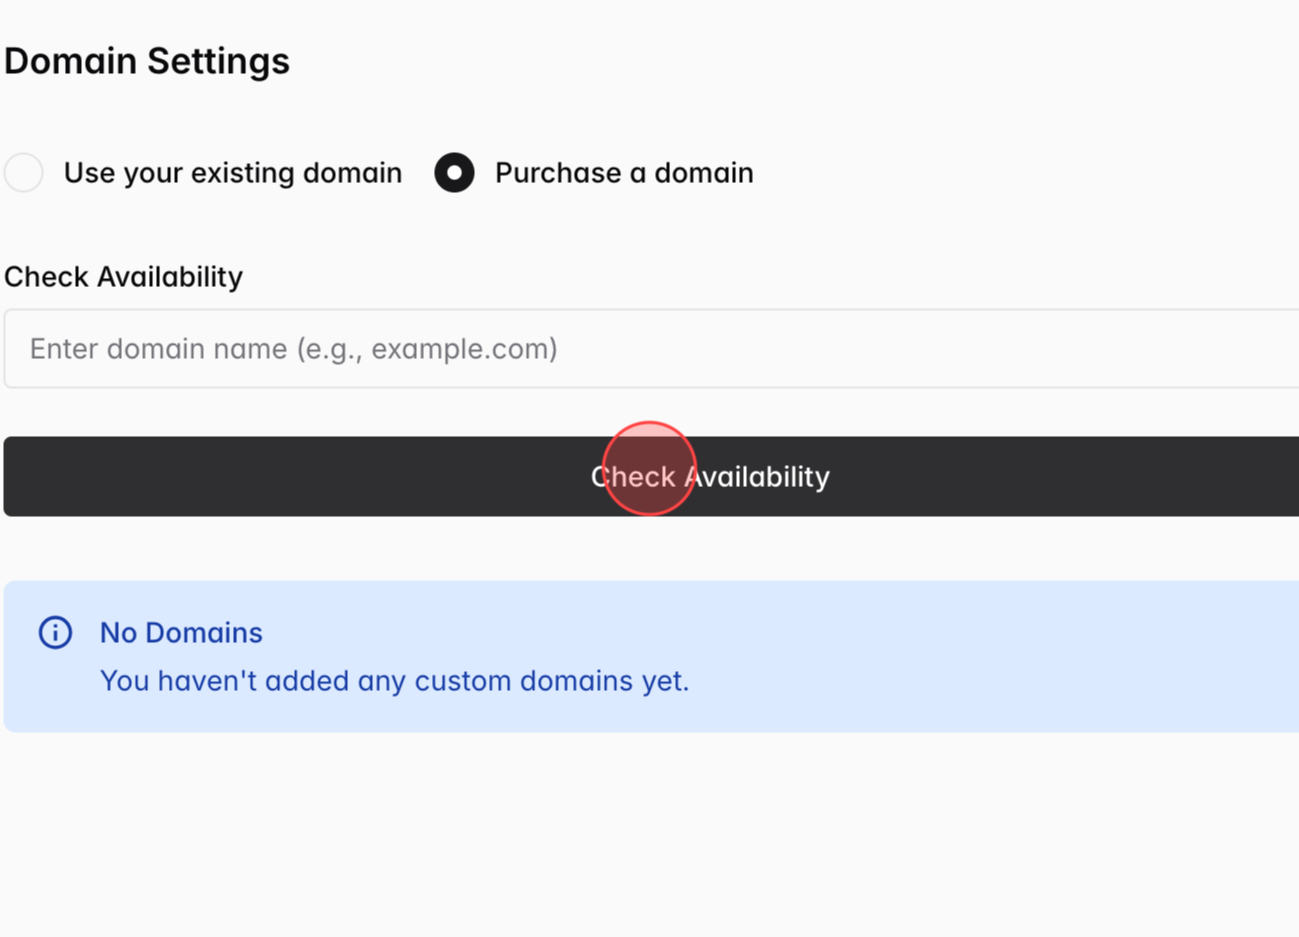Focus the domain name input field

pyautogui.click(x=650, y=349)
